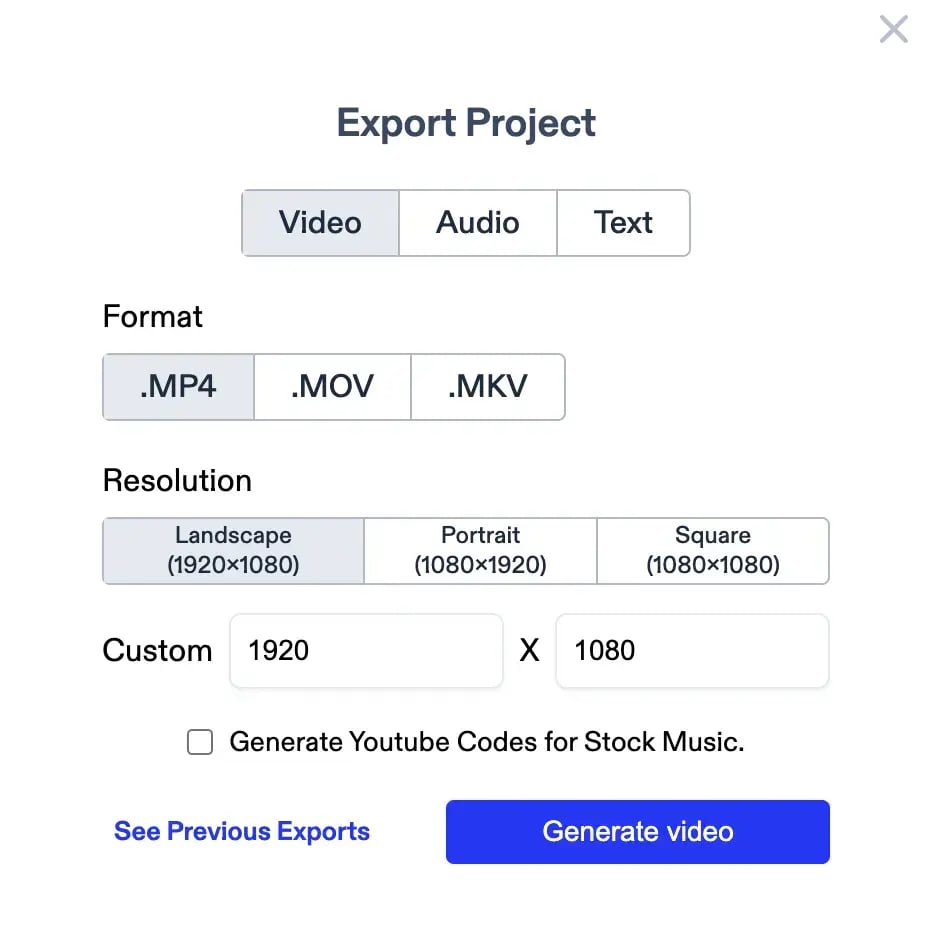This screenshot has height=942, width=934.
Task: Open the See Previous Exports link
Action: (x=242, y=831)
